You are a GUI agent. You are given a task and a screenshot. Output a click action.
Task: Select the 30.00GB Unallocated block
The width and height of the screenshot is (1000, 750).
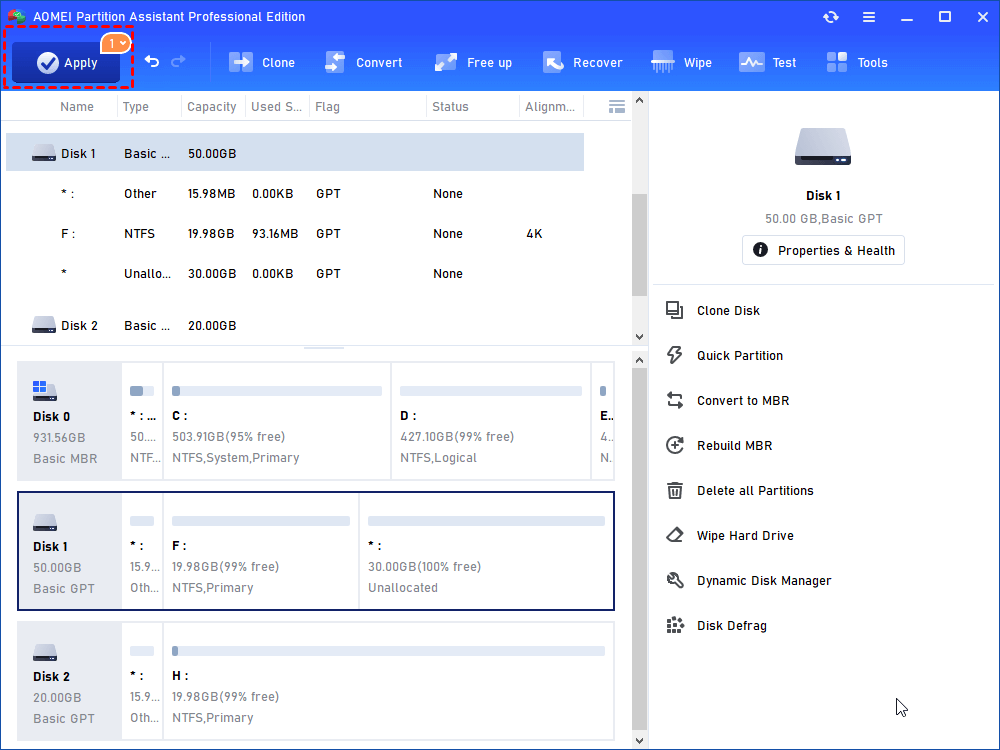pyautogui.click(x=486, y=551)
